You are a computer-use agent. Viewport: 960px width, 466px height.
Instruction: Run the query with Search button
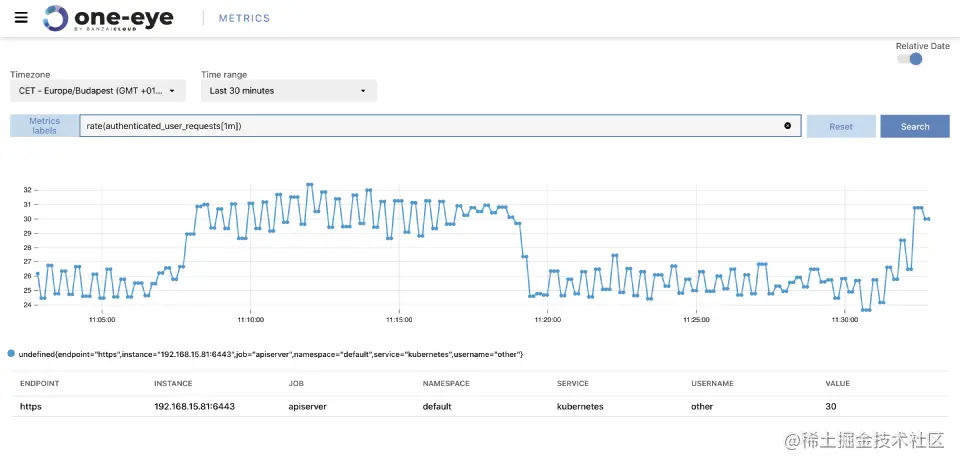pos(915,126)
